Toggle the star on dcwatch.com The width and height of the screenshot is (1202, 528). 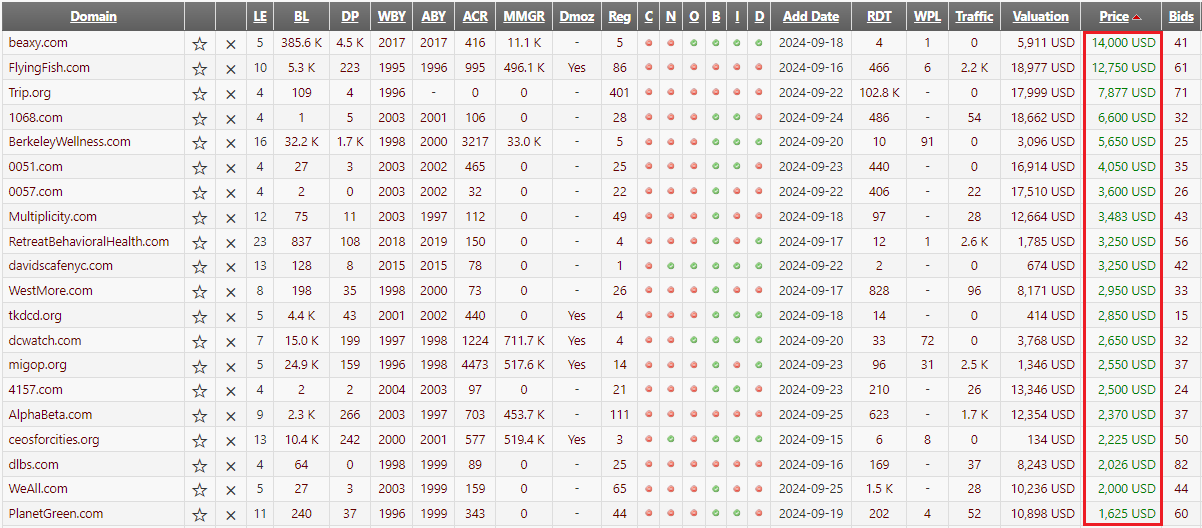click(200, 341)
